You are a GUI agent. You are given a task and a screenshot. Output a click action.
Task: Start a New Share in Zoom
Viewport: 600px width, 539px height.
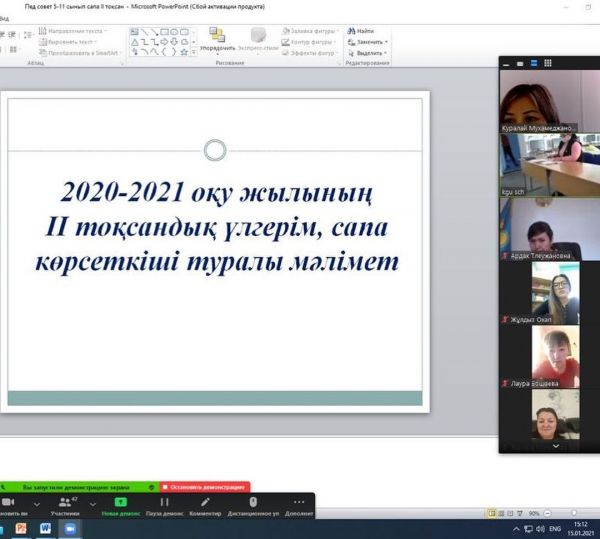[x=119, y=505]
